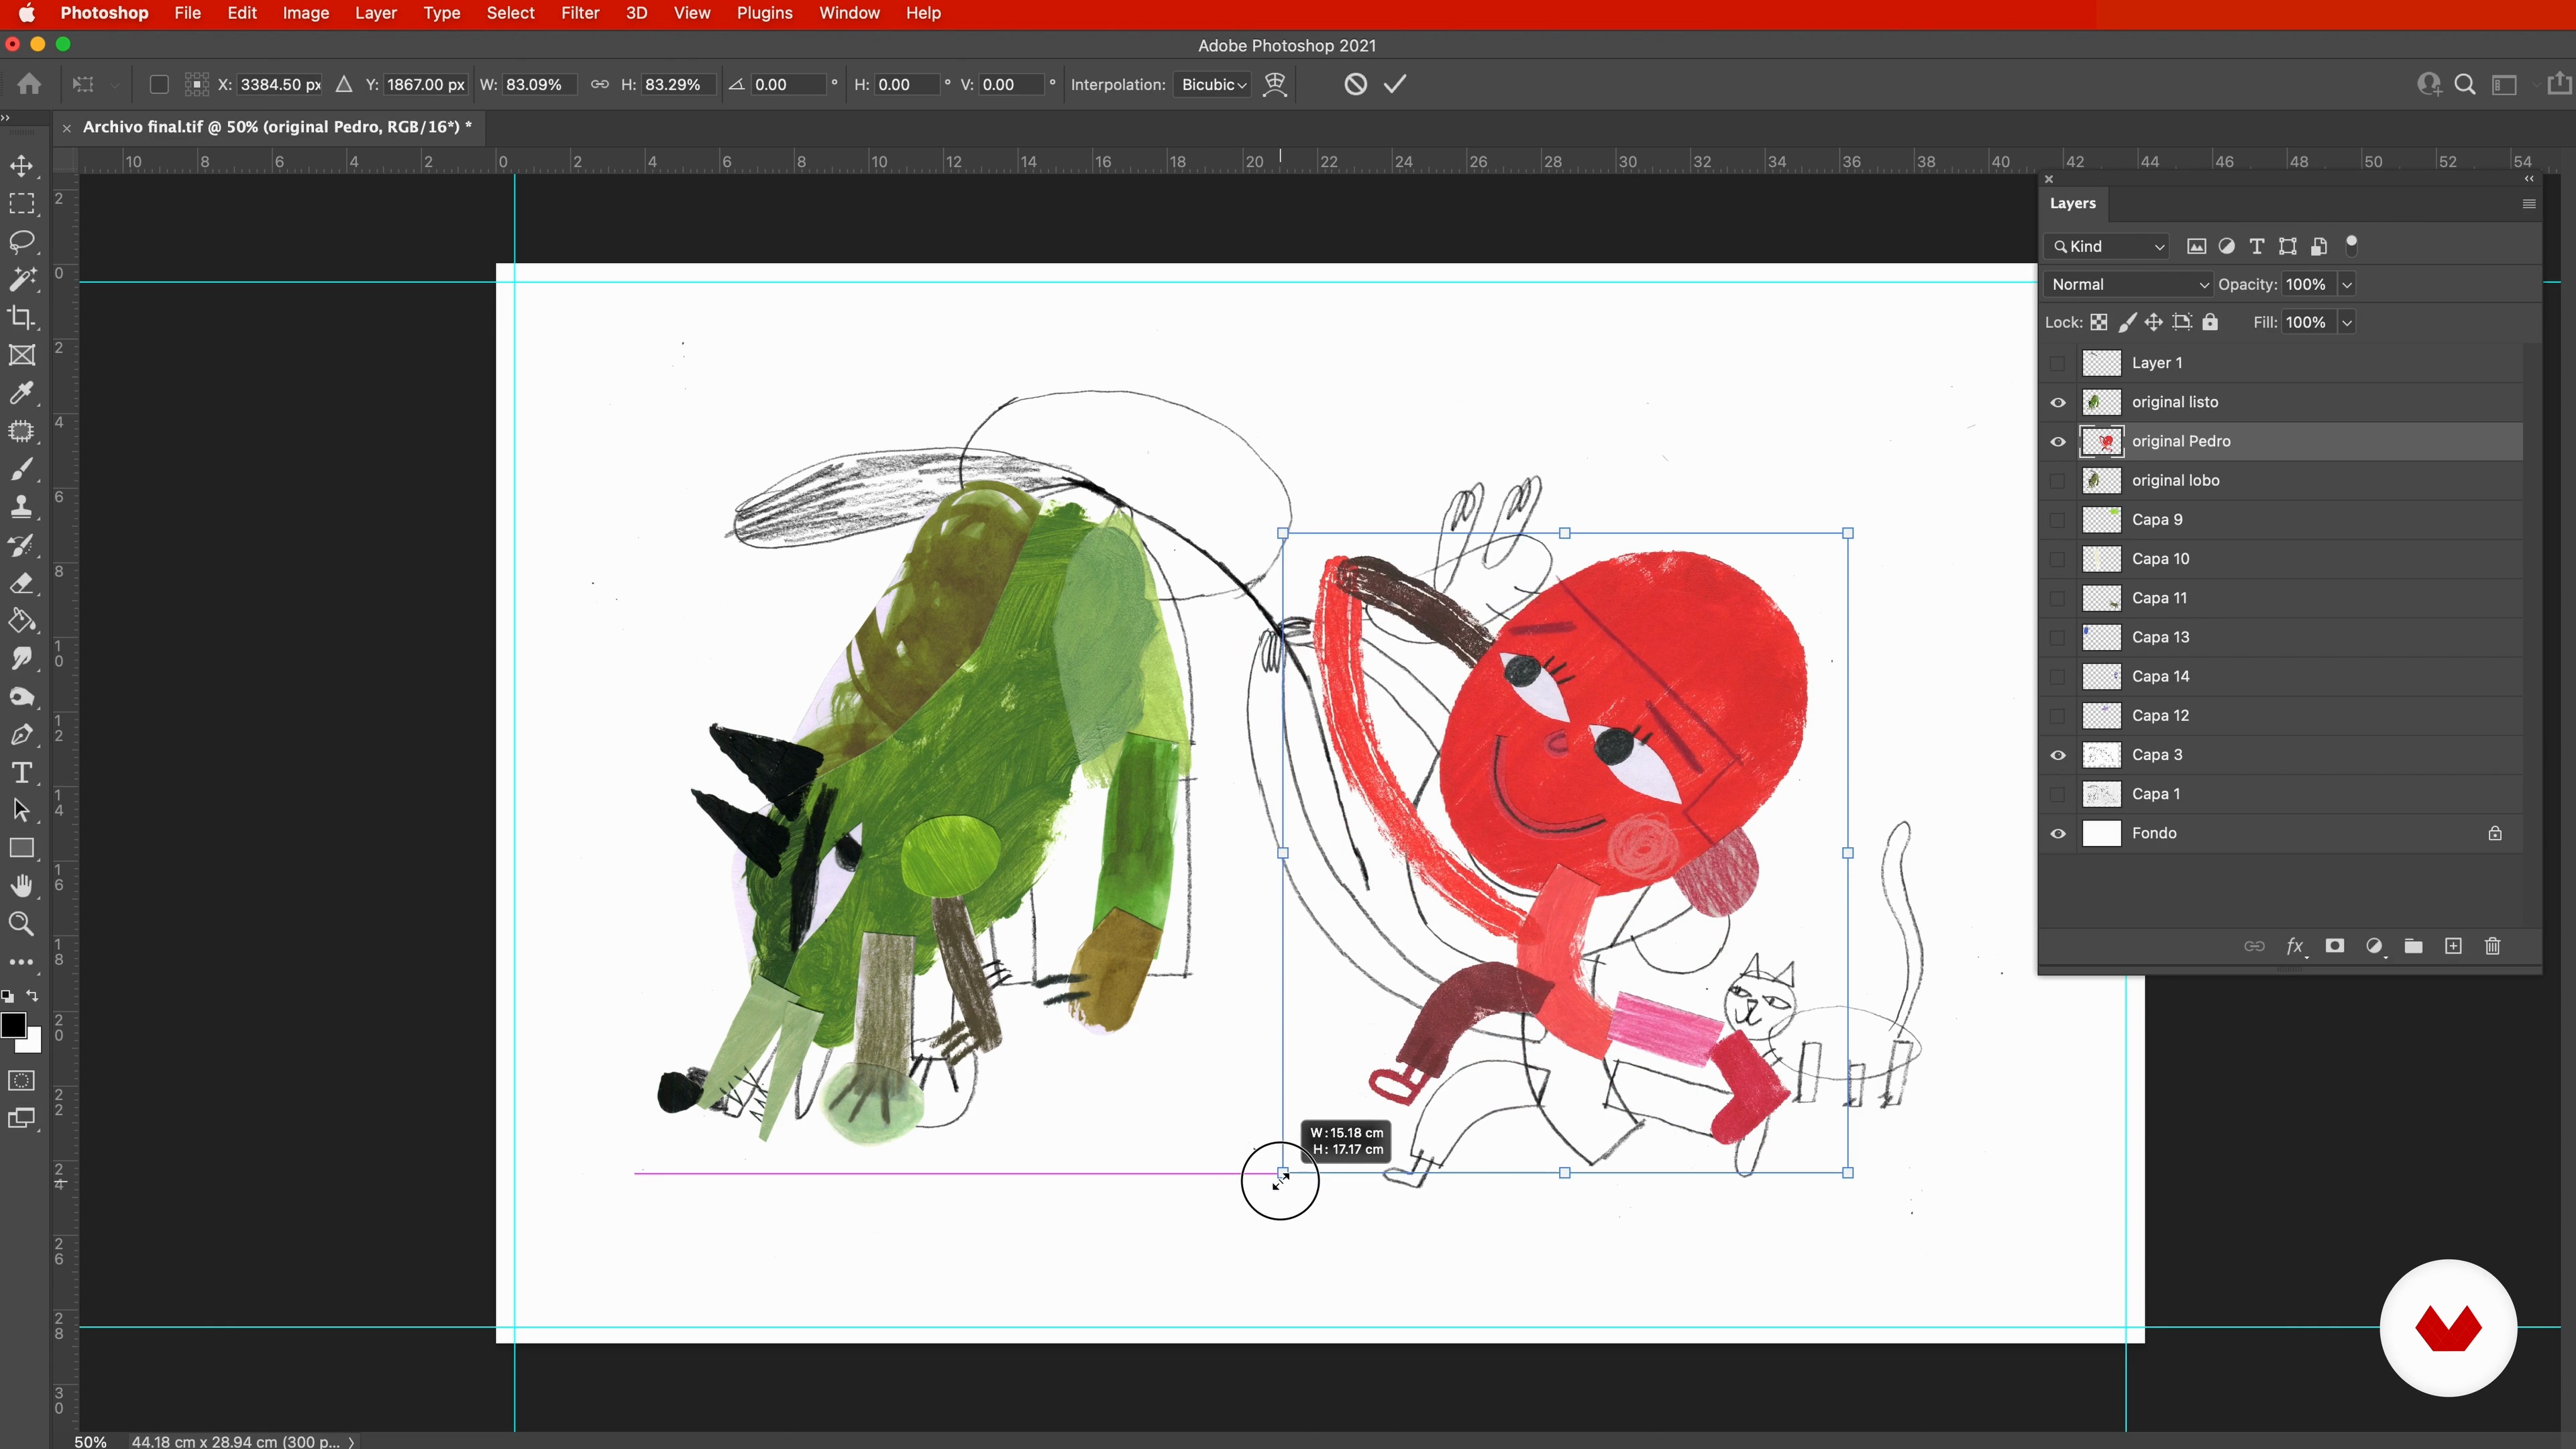The image size is (2576, 1449).
Task: Open the Window menu
Action: 849,13
